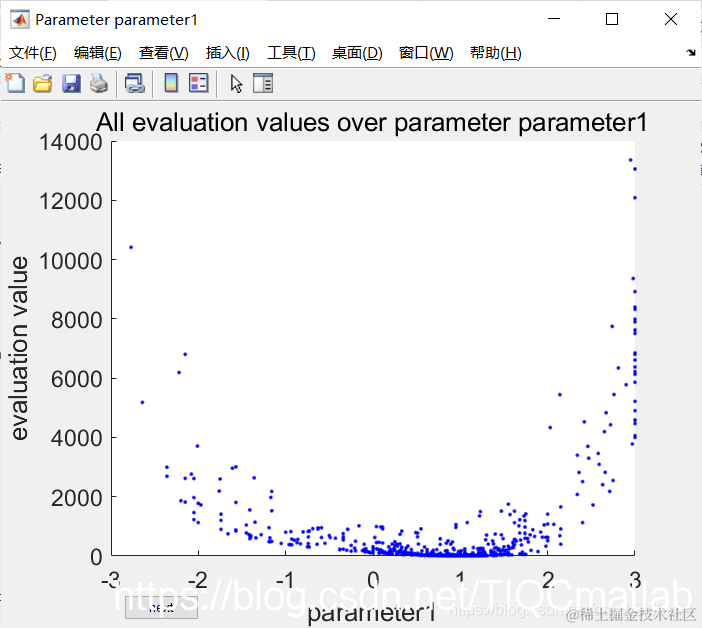
Task: Click the Insert Colorbar icon
Action: (171, 83)
